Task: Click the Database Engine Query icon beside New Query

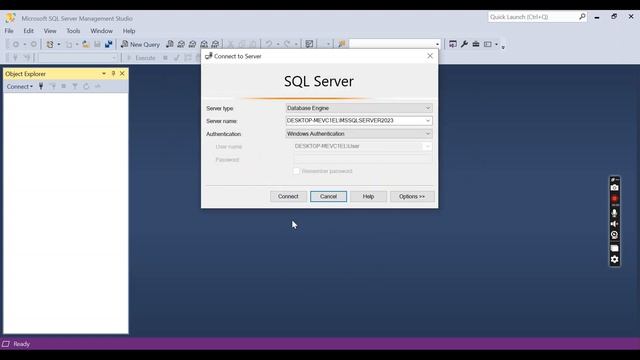Action: (x=170, y=44)
